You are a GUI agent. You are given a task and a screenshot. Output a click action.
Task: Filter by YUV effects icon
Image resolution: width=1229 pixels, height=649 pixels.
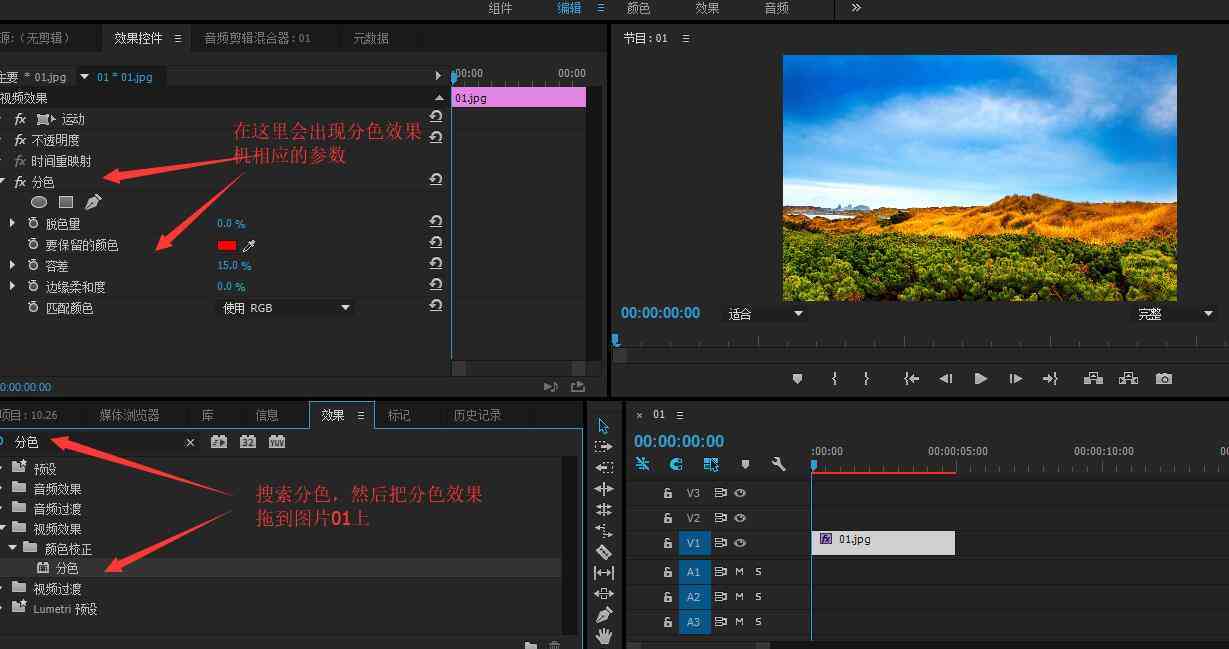277,441
